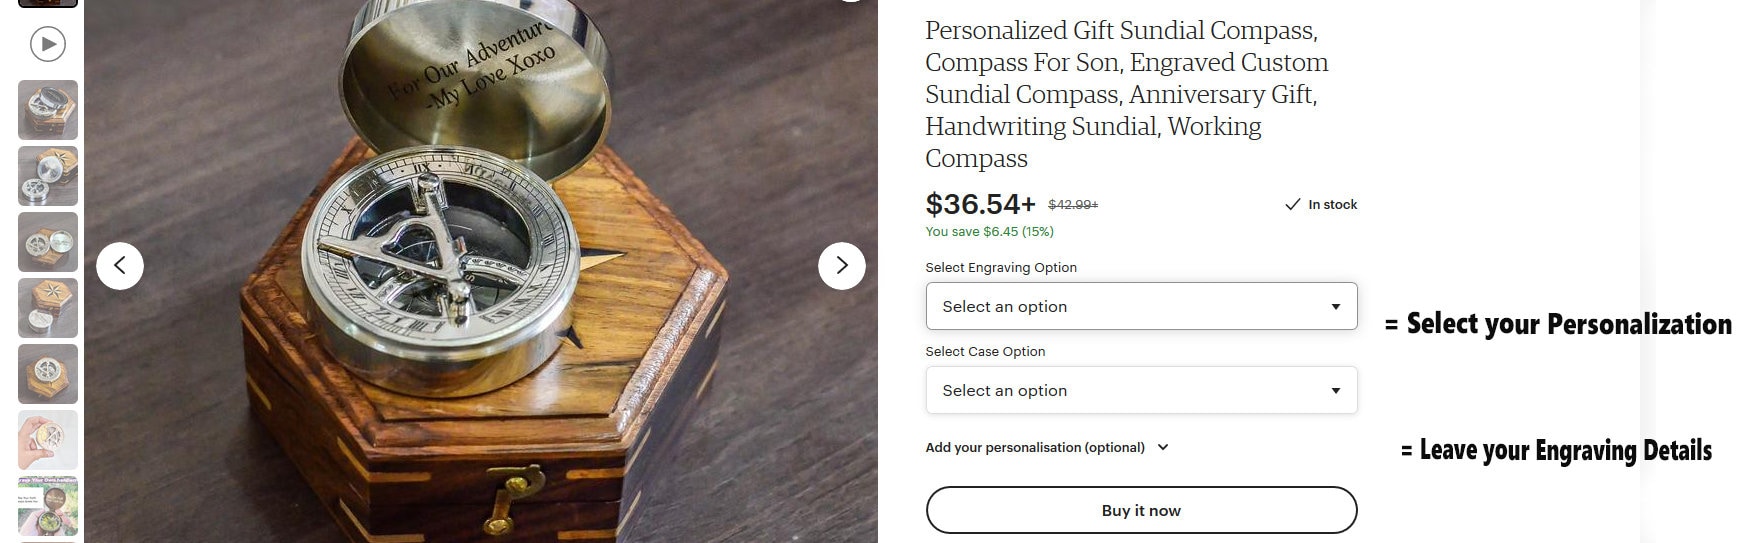Click the main sundial compass photo
This screenshot has width=1752, height=543.
pos(481,271)
